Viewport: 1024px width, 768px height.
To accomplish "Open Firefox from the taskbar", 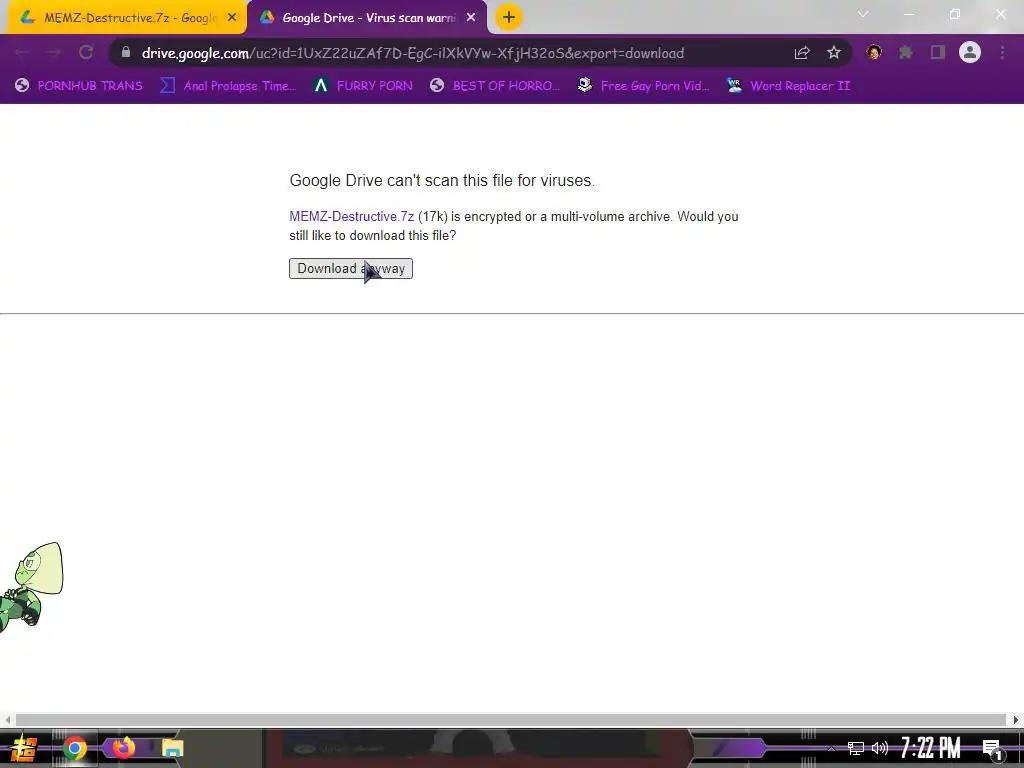I will pyautogui.click(x=123, y=747).
